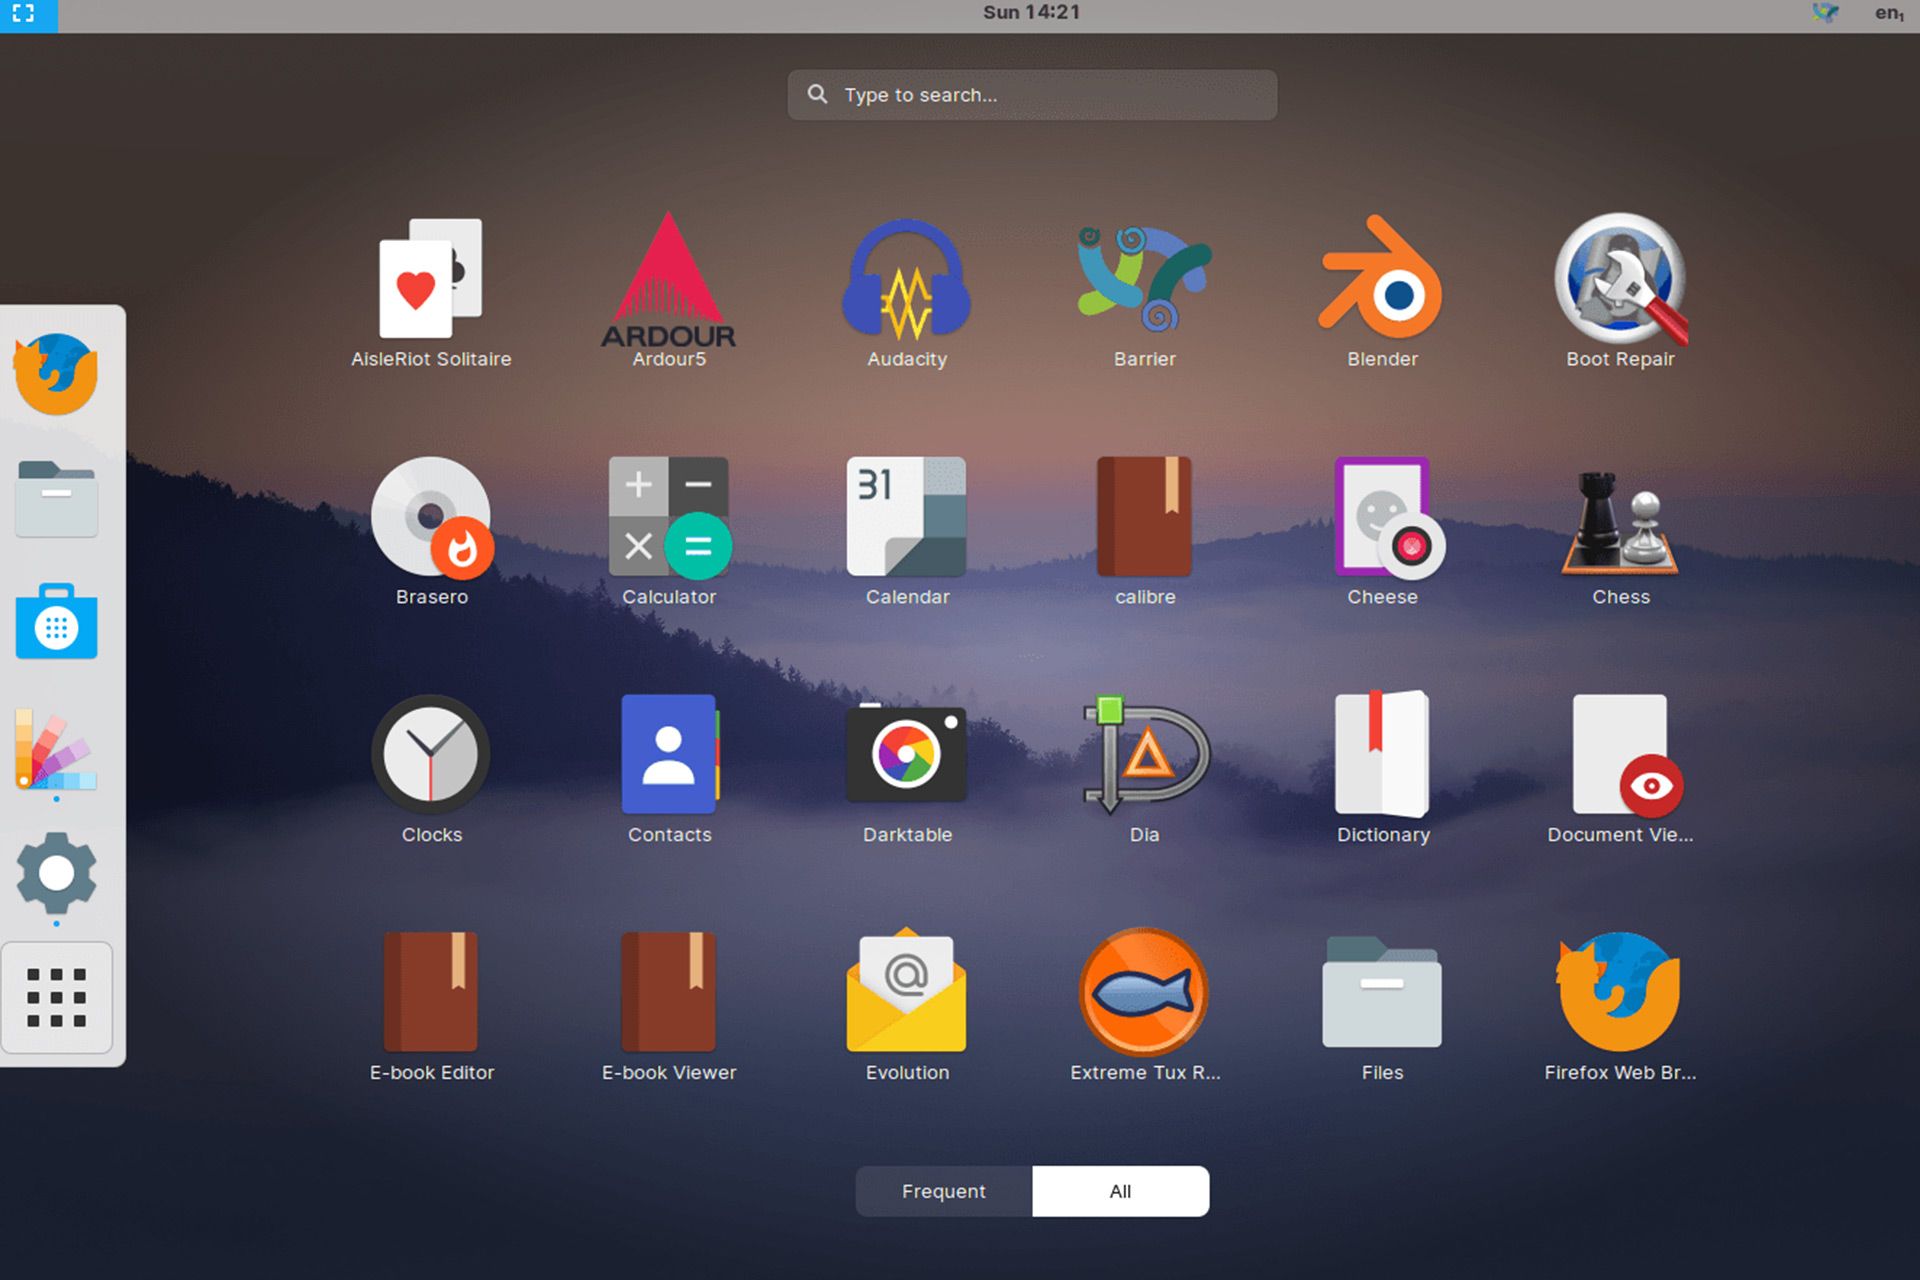Toggle the show applications grid button
This screenshot has width=1920, height=1280.
(x=56, y=997)
